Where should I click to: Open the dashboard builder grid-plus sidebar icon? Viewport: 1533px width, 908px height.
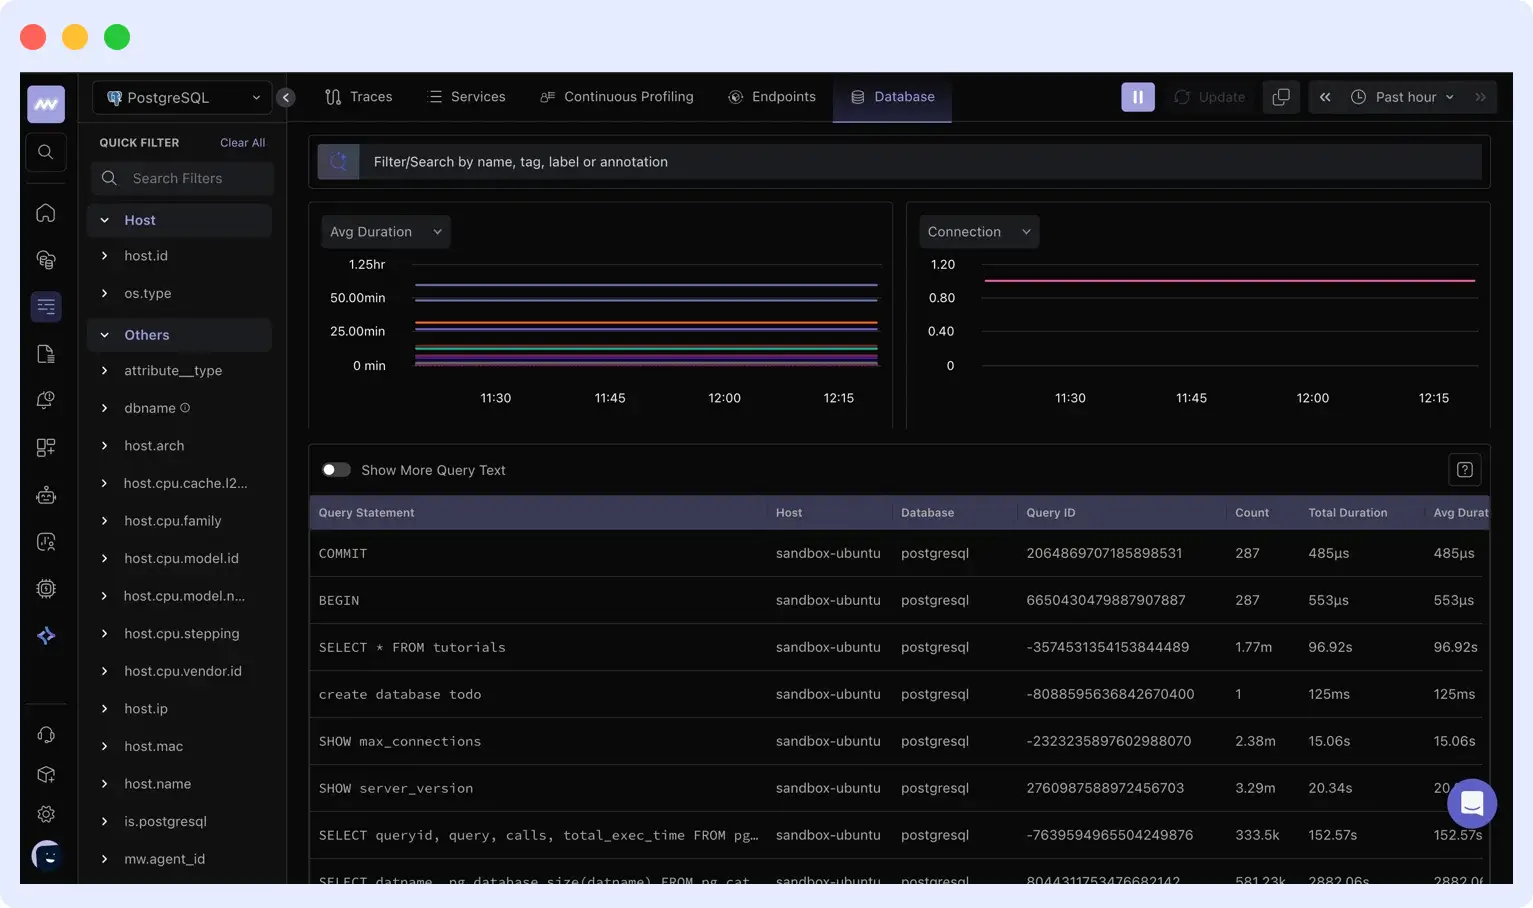click(46, 448)
